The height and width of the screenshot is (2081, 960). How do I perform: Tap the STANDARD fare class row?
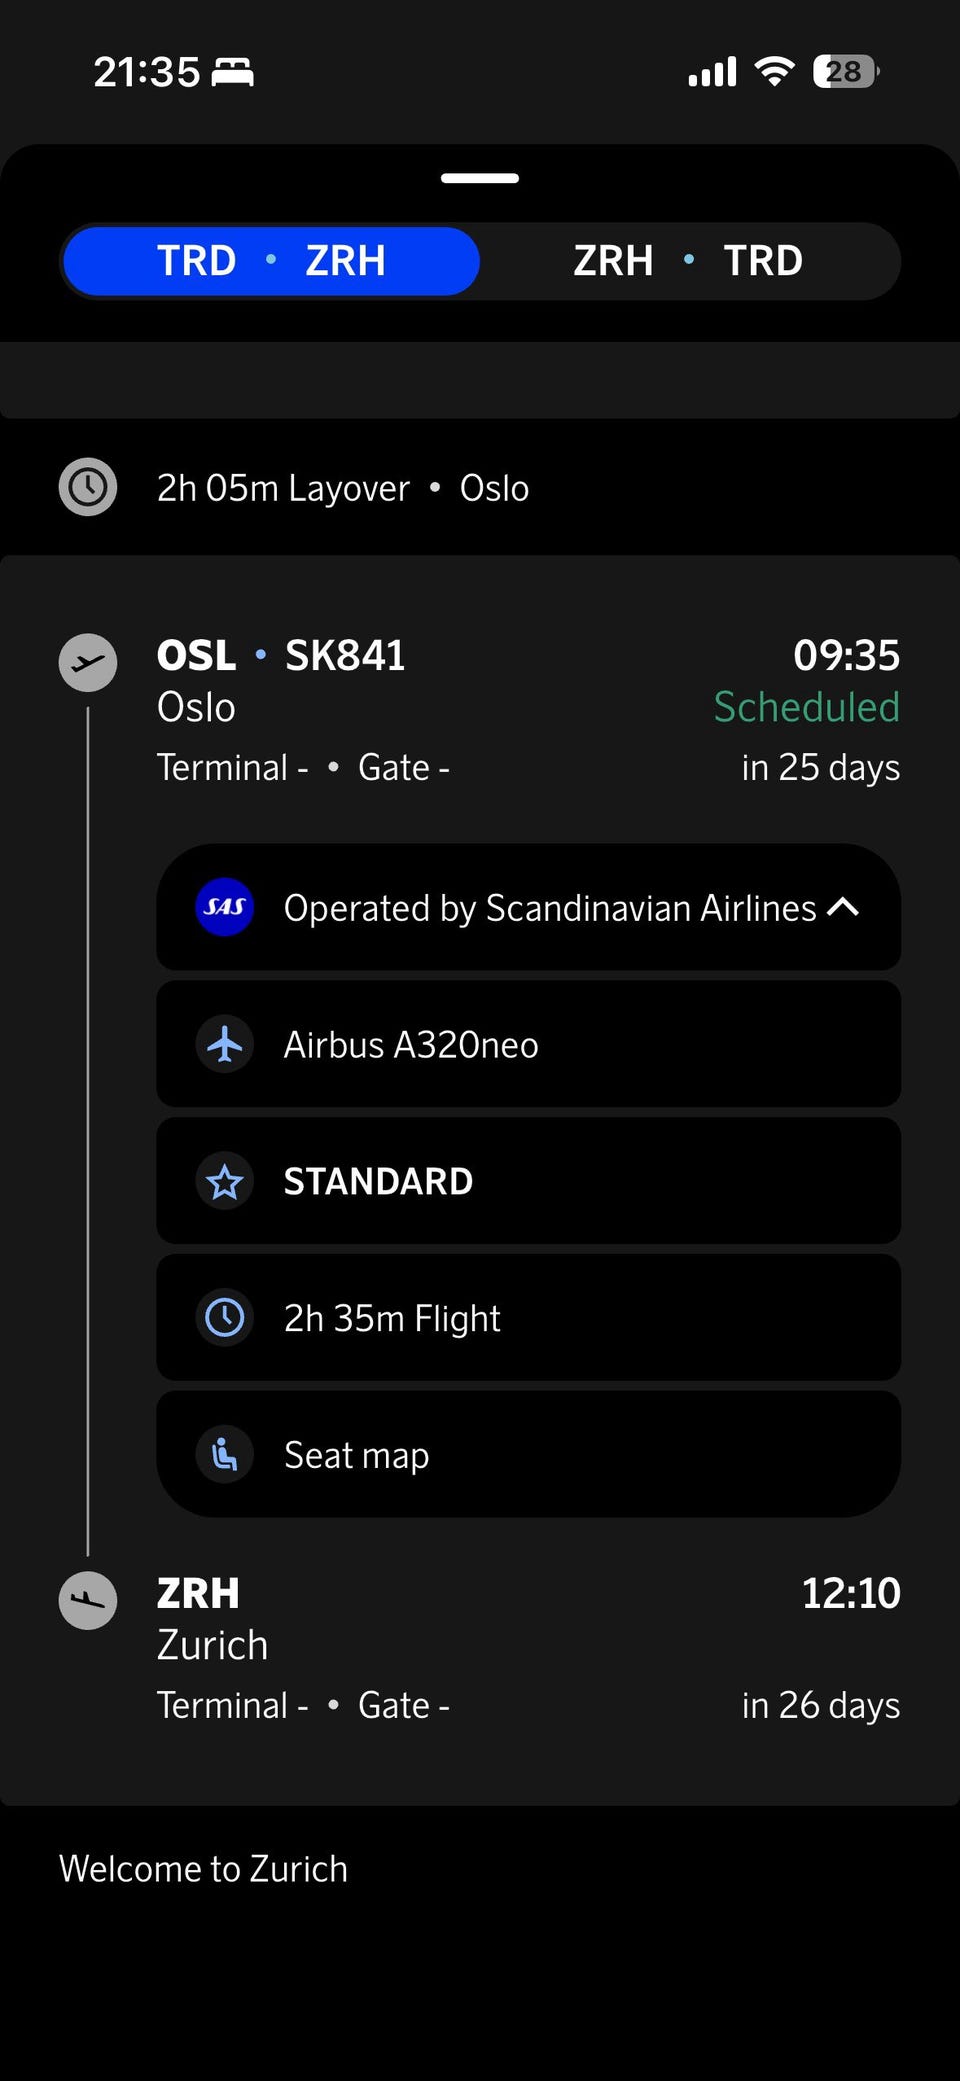pos(528,1182)
